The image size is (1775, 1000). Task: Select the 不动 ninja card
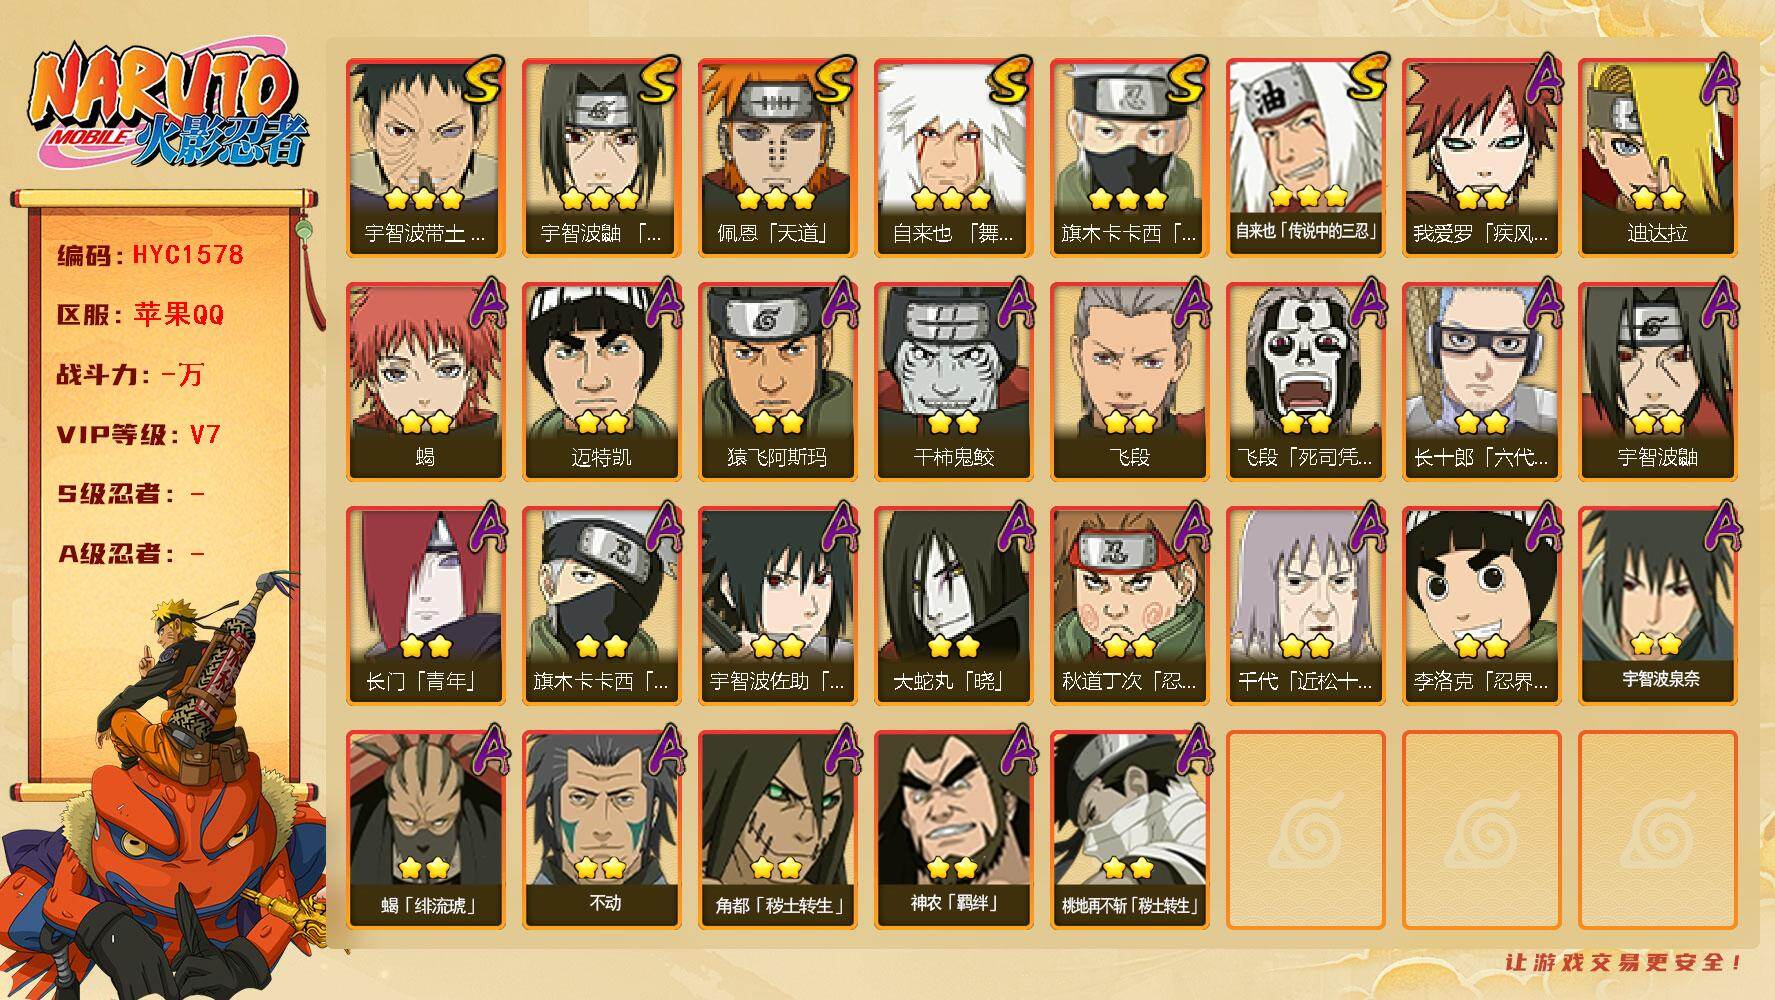tap(601, 830)
